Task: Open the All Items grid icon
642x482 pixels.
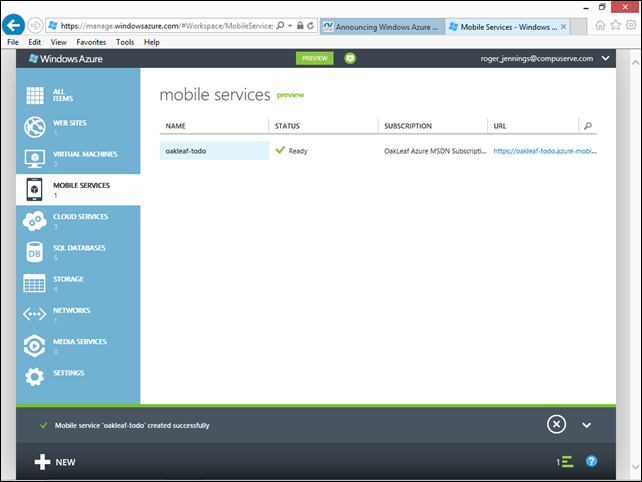Action: click(x=35, y=95)
